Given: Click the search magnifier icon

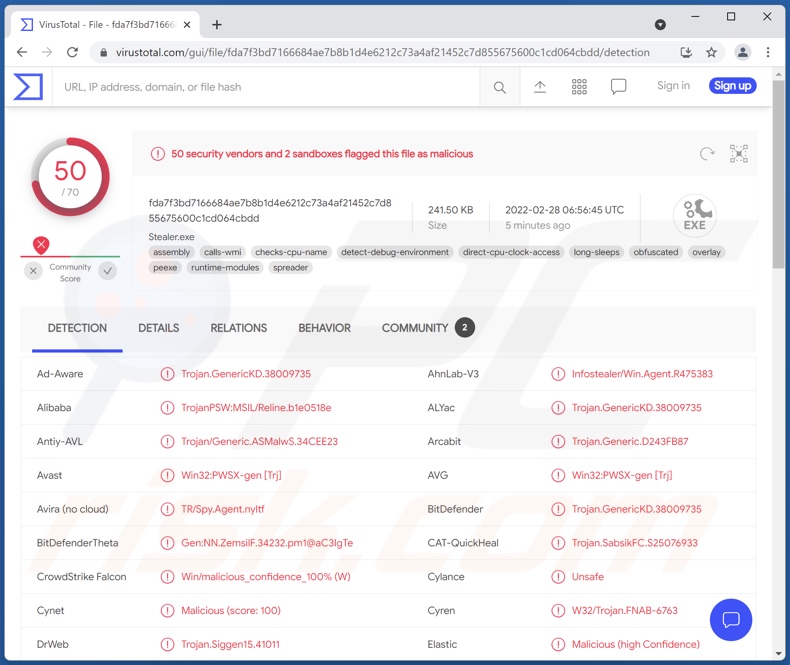Looking at the screenshot, I should [499, 87].
